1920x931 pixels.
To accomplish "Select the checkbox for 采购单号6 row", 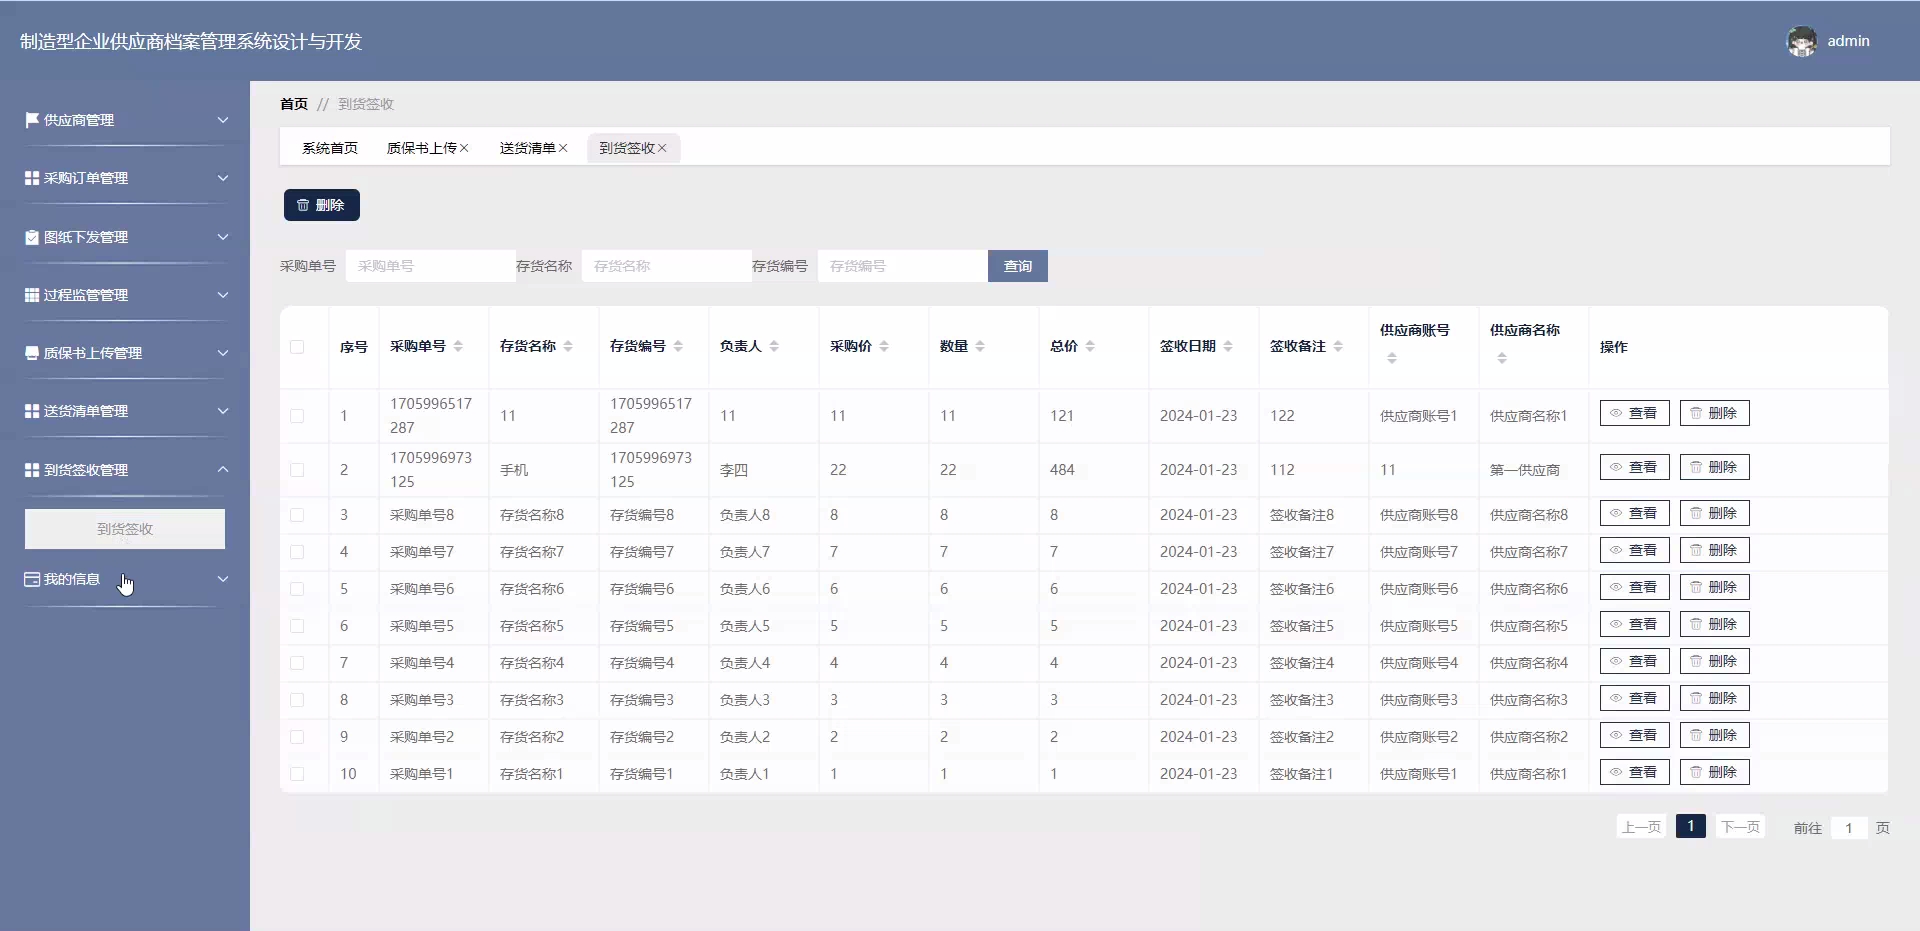I will [x=297, y=589].
